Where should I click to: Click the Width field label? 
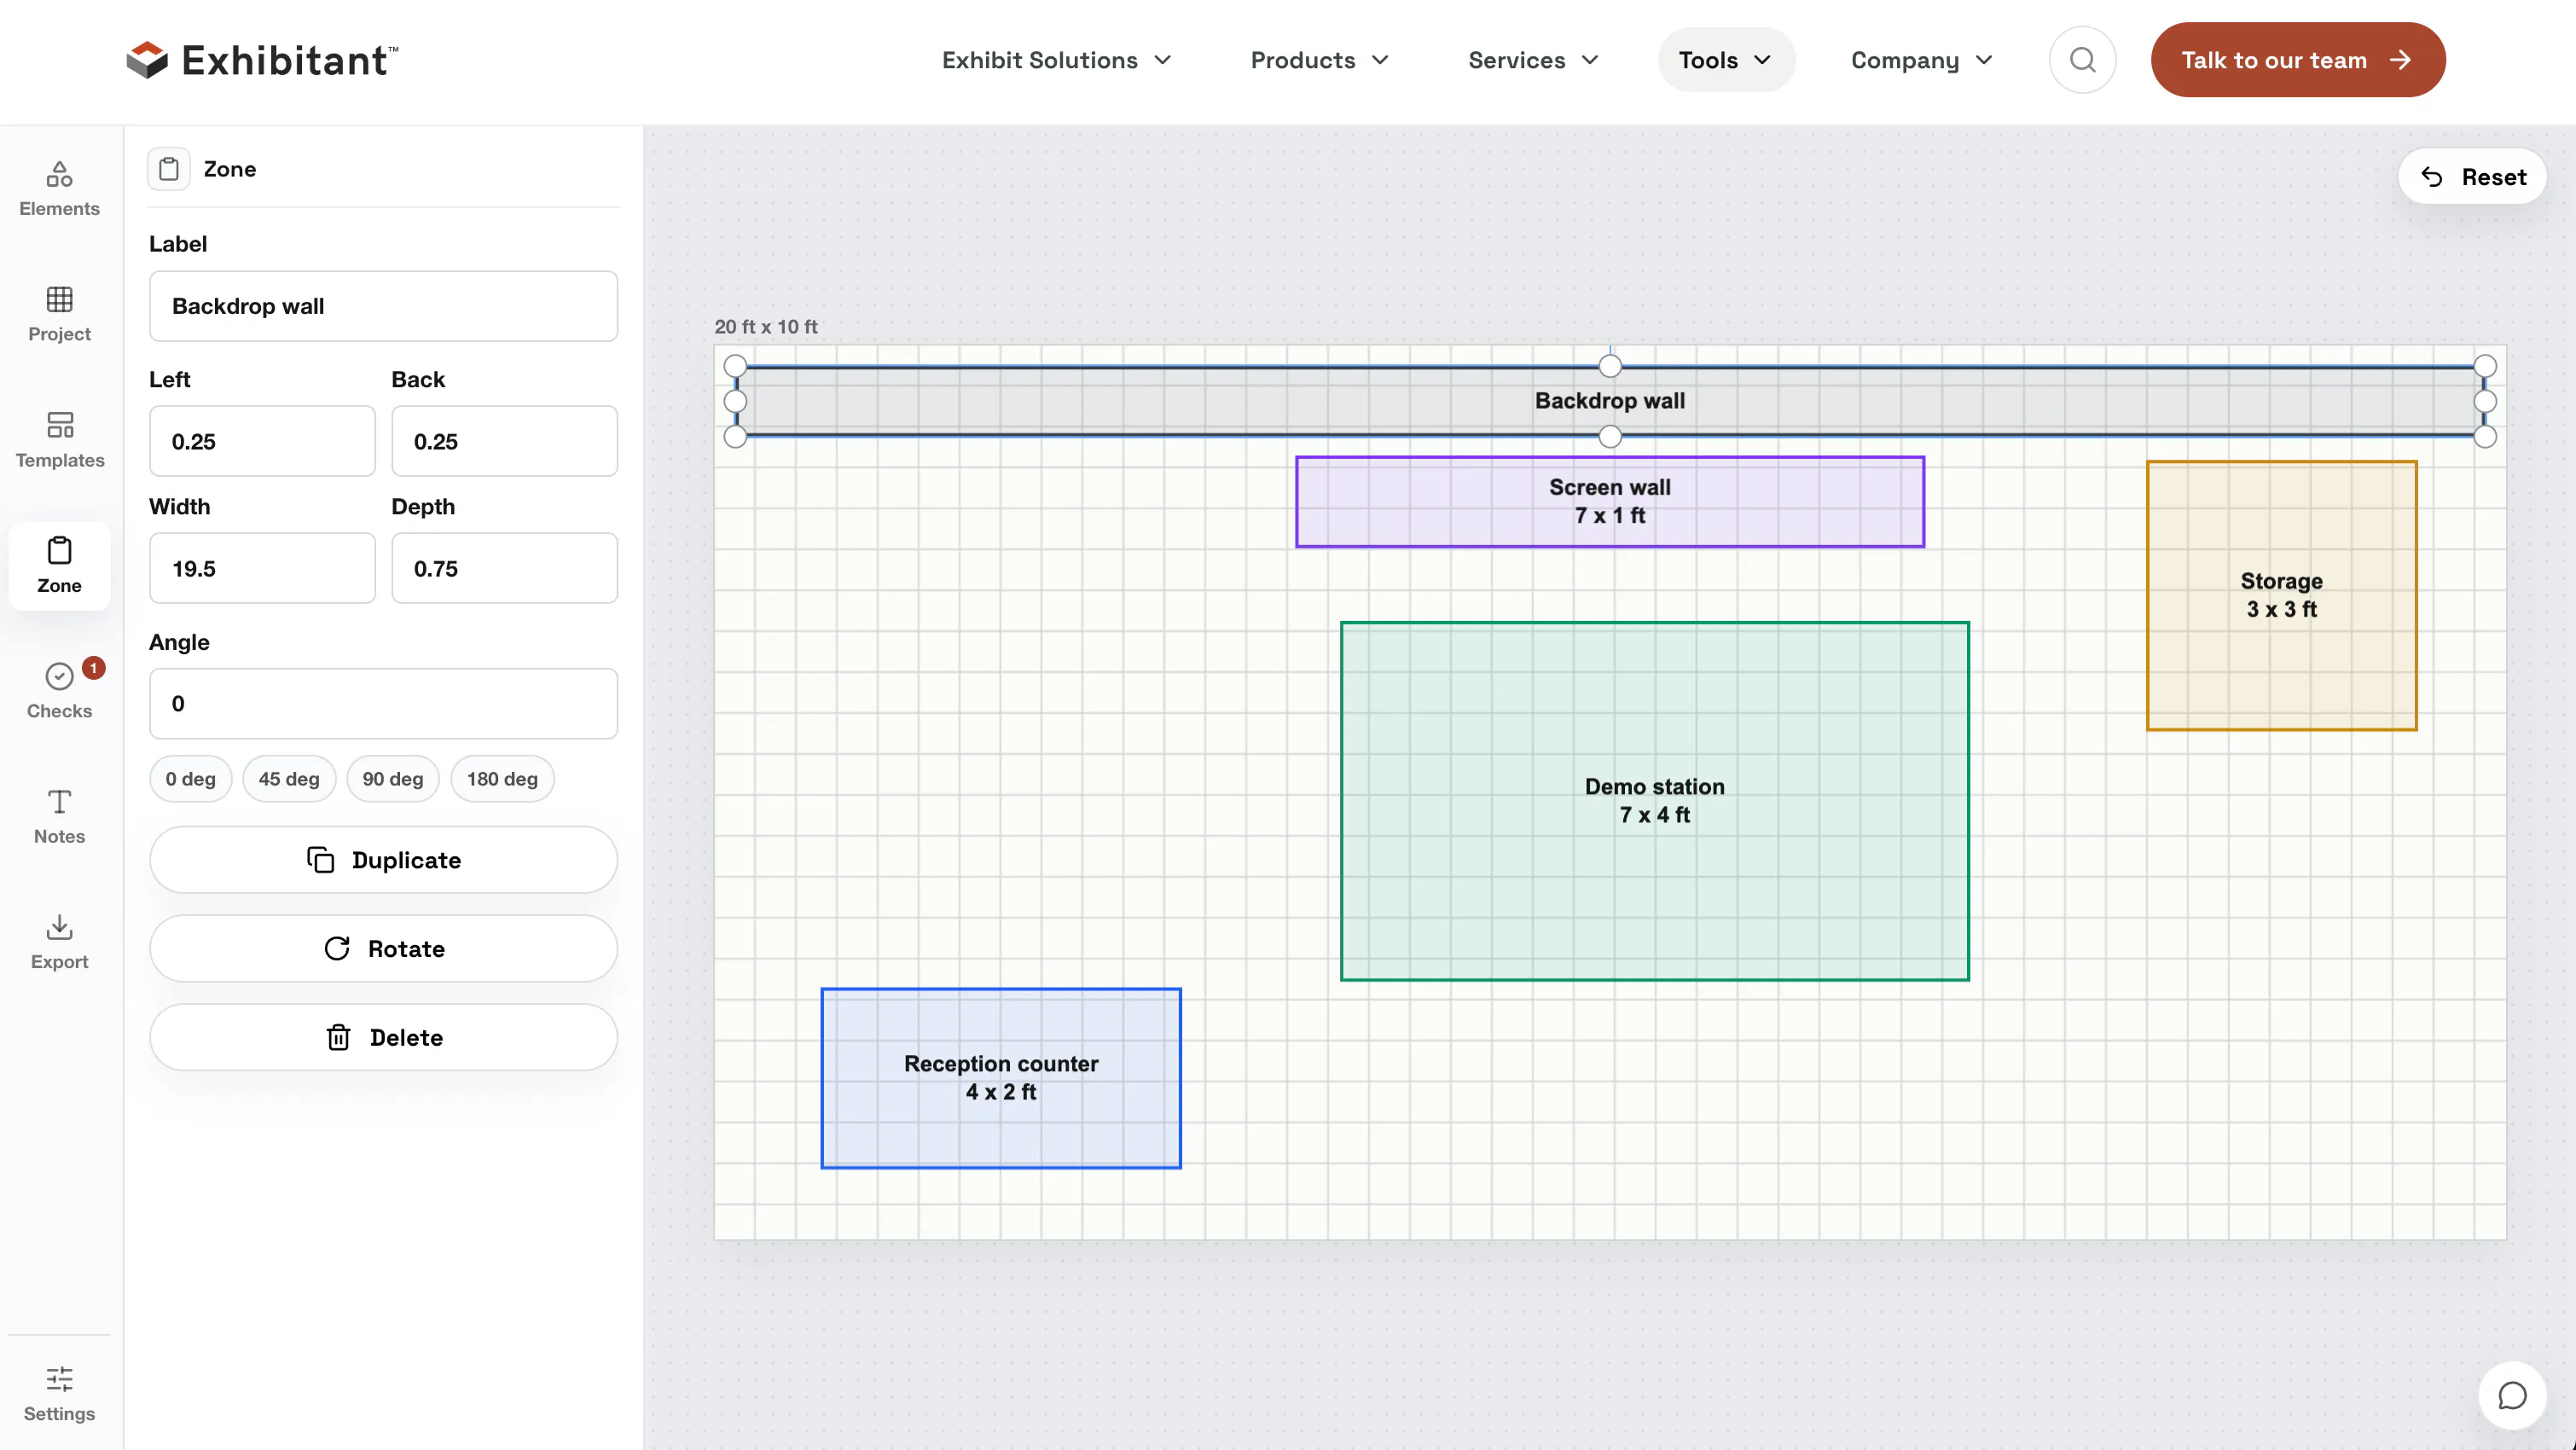click(179, 506)
